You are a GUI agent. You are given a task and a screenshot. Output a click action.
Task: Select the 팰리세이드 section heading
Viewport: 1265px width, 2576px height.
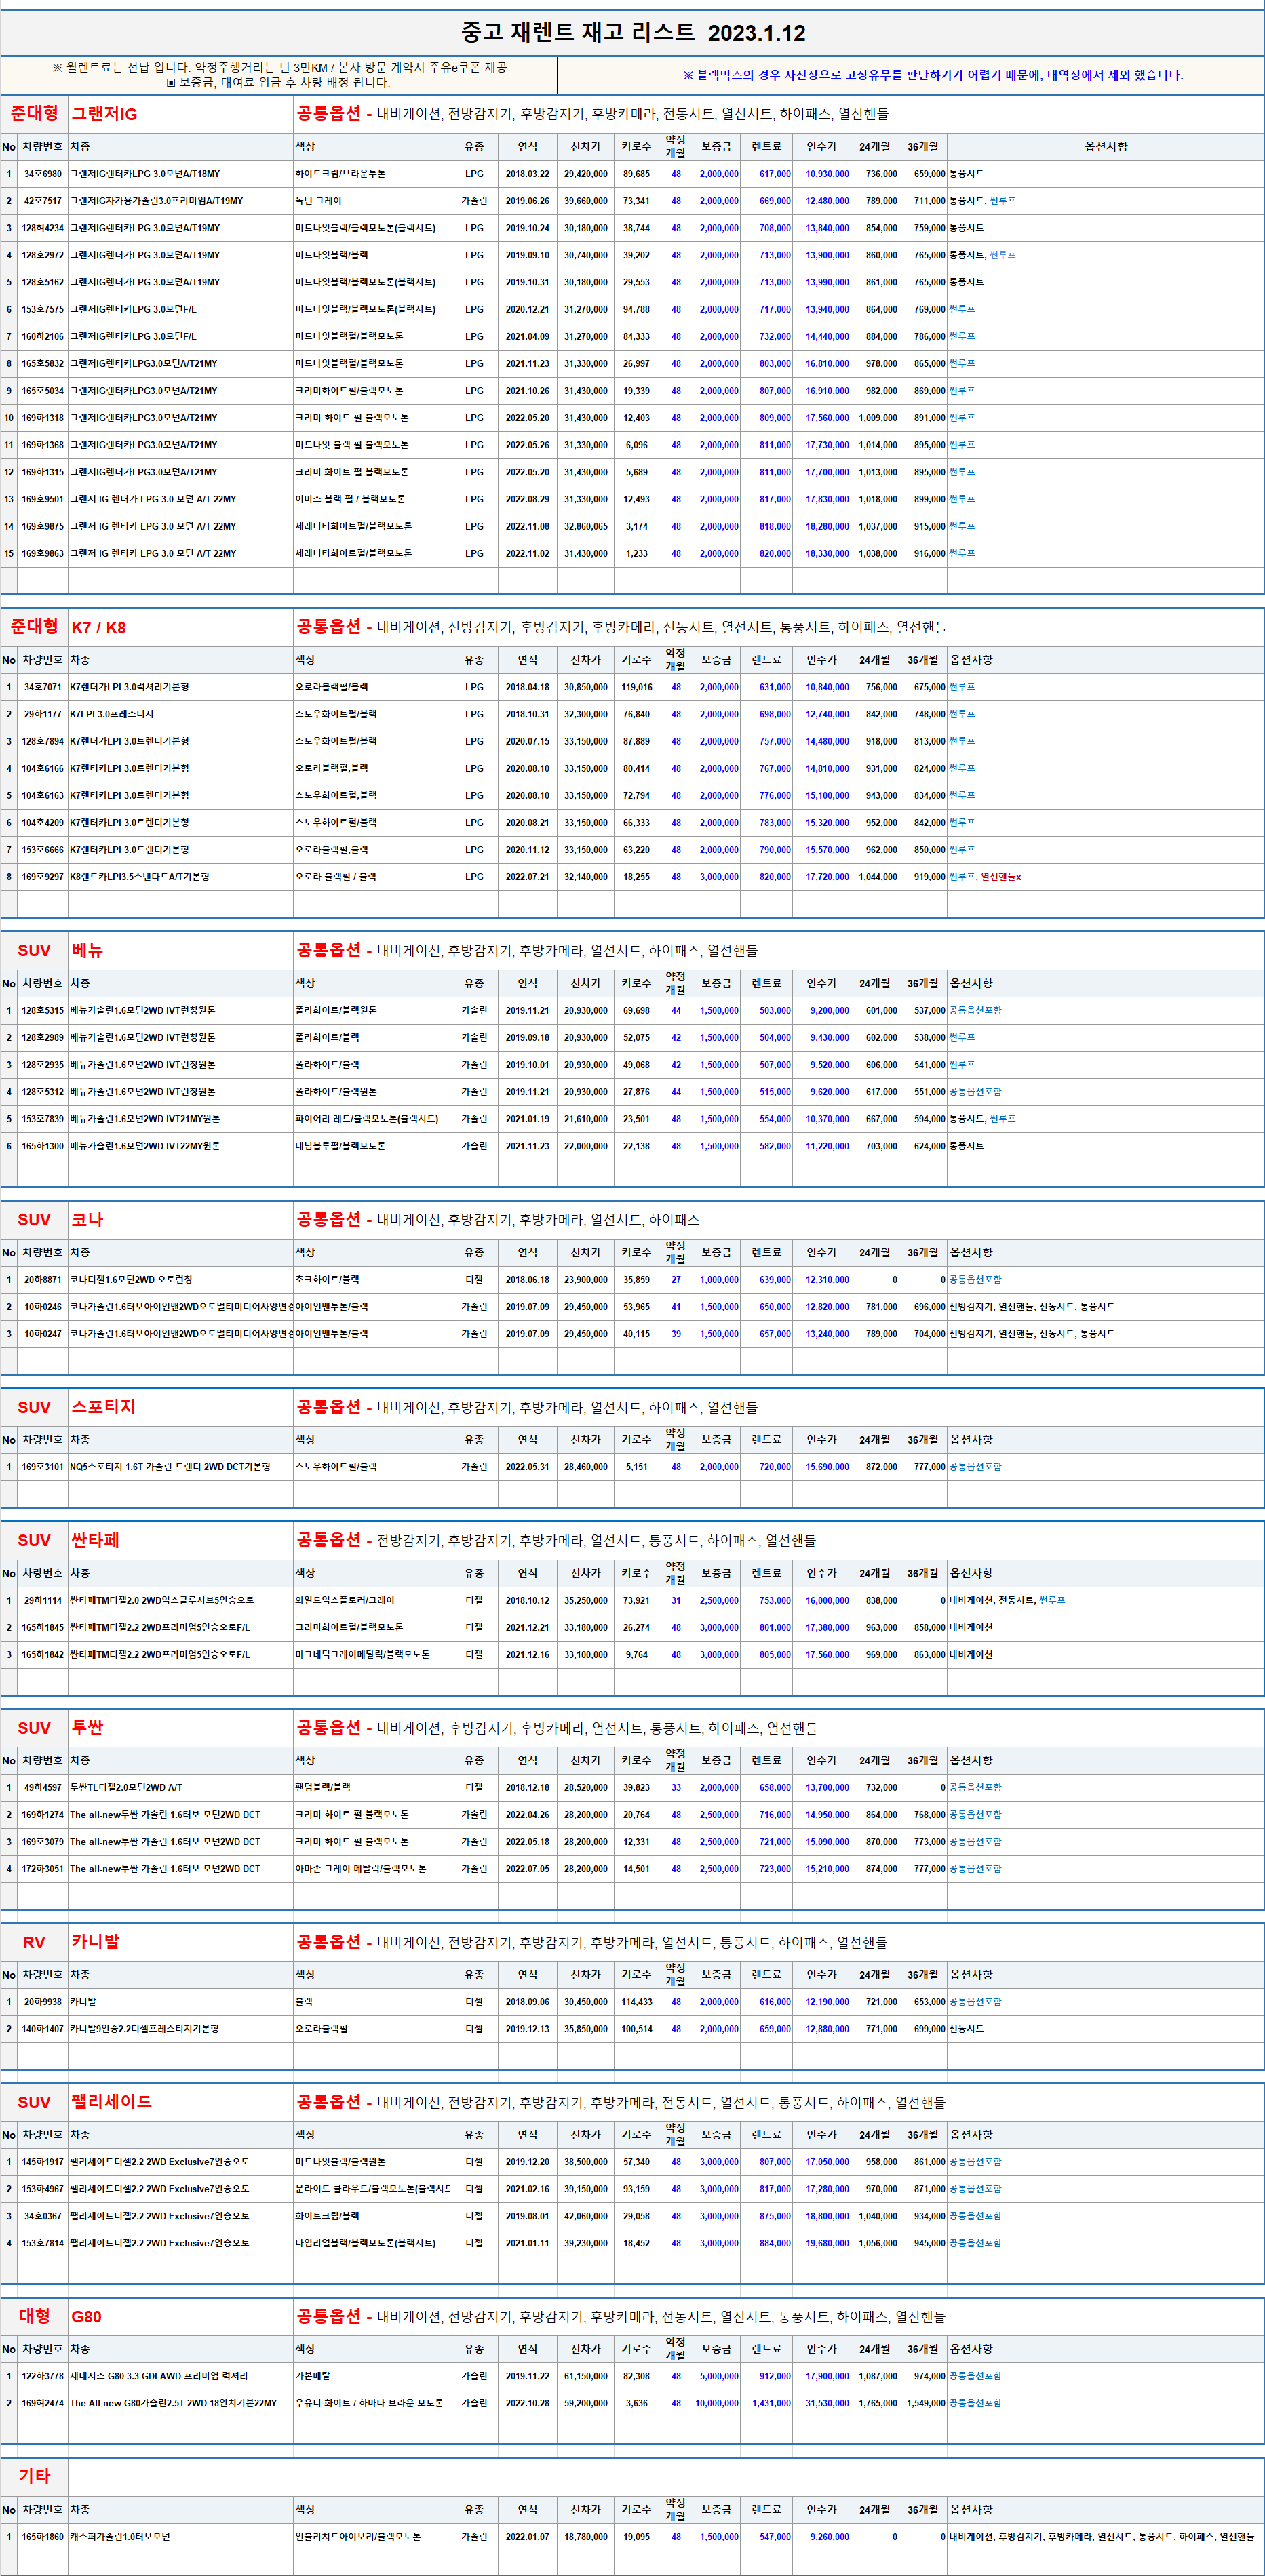point(111,2102)
